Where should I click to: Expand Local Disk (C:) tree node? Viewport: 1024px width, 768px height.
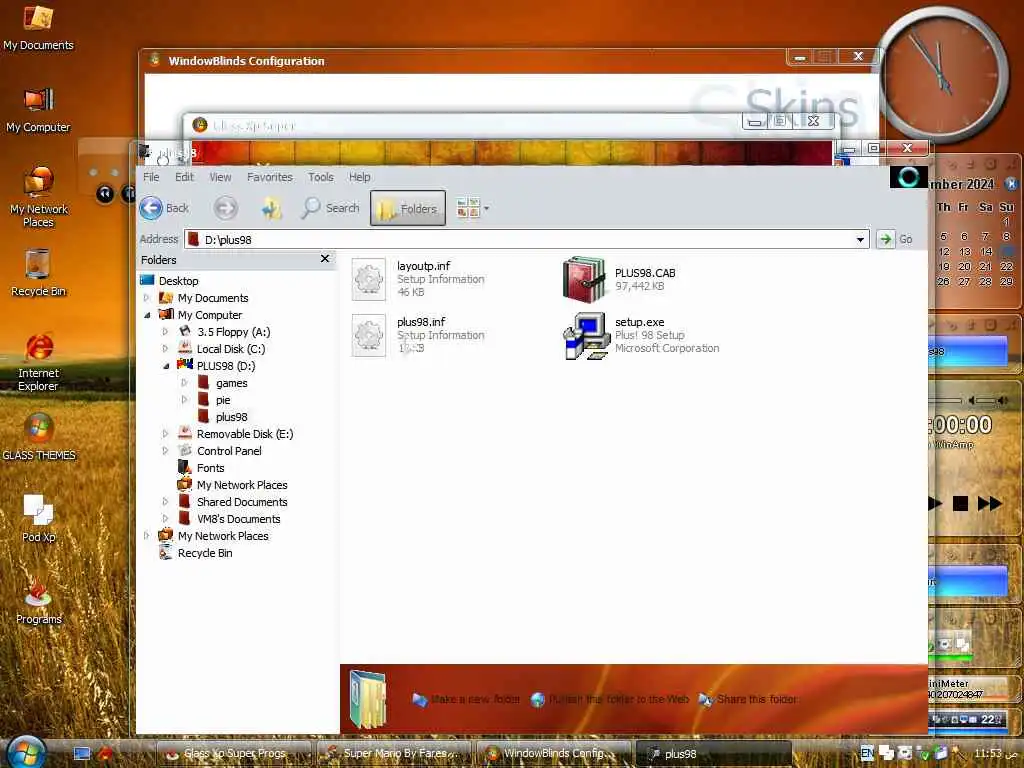(x=165, y=349)
